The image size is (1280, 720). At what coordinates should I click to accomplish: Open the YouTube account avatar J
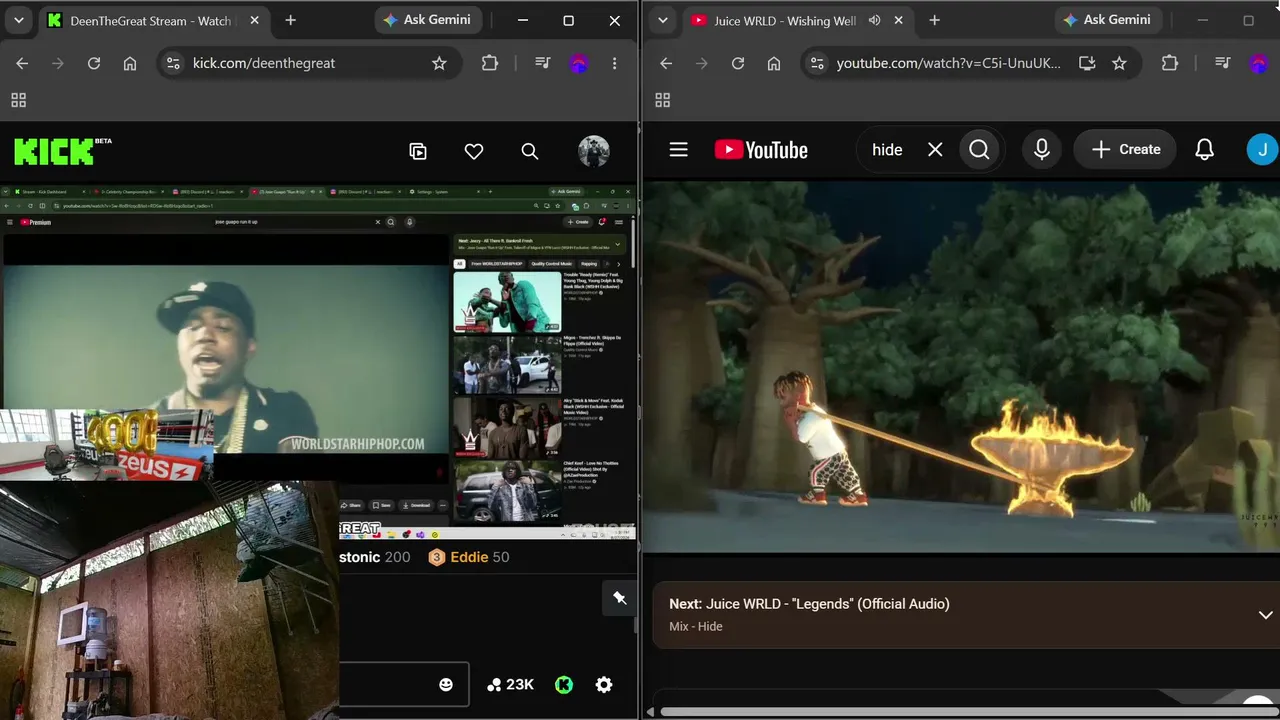[x=1262, y=150]
